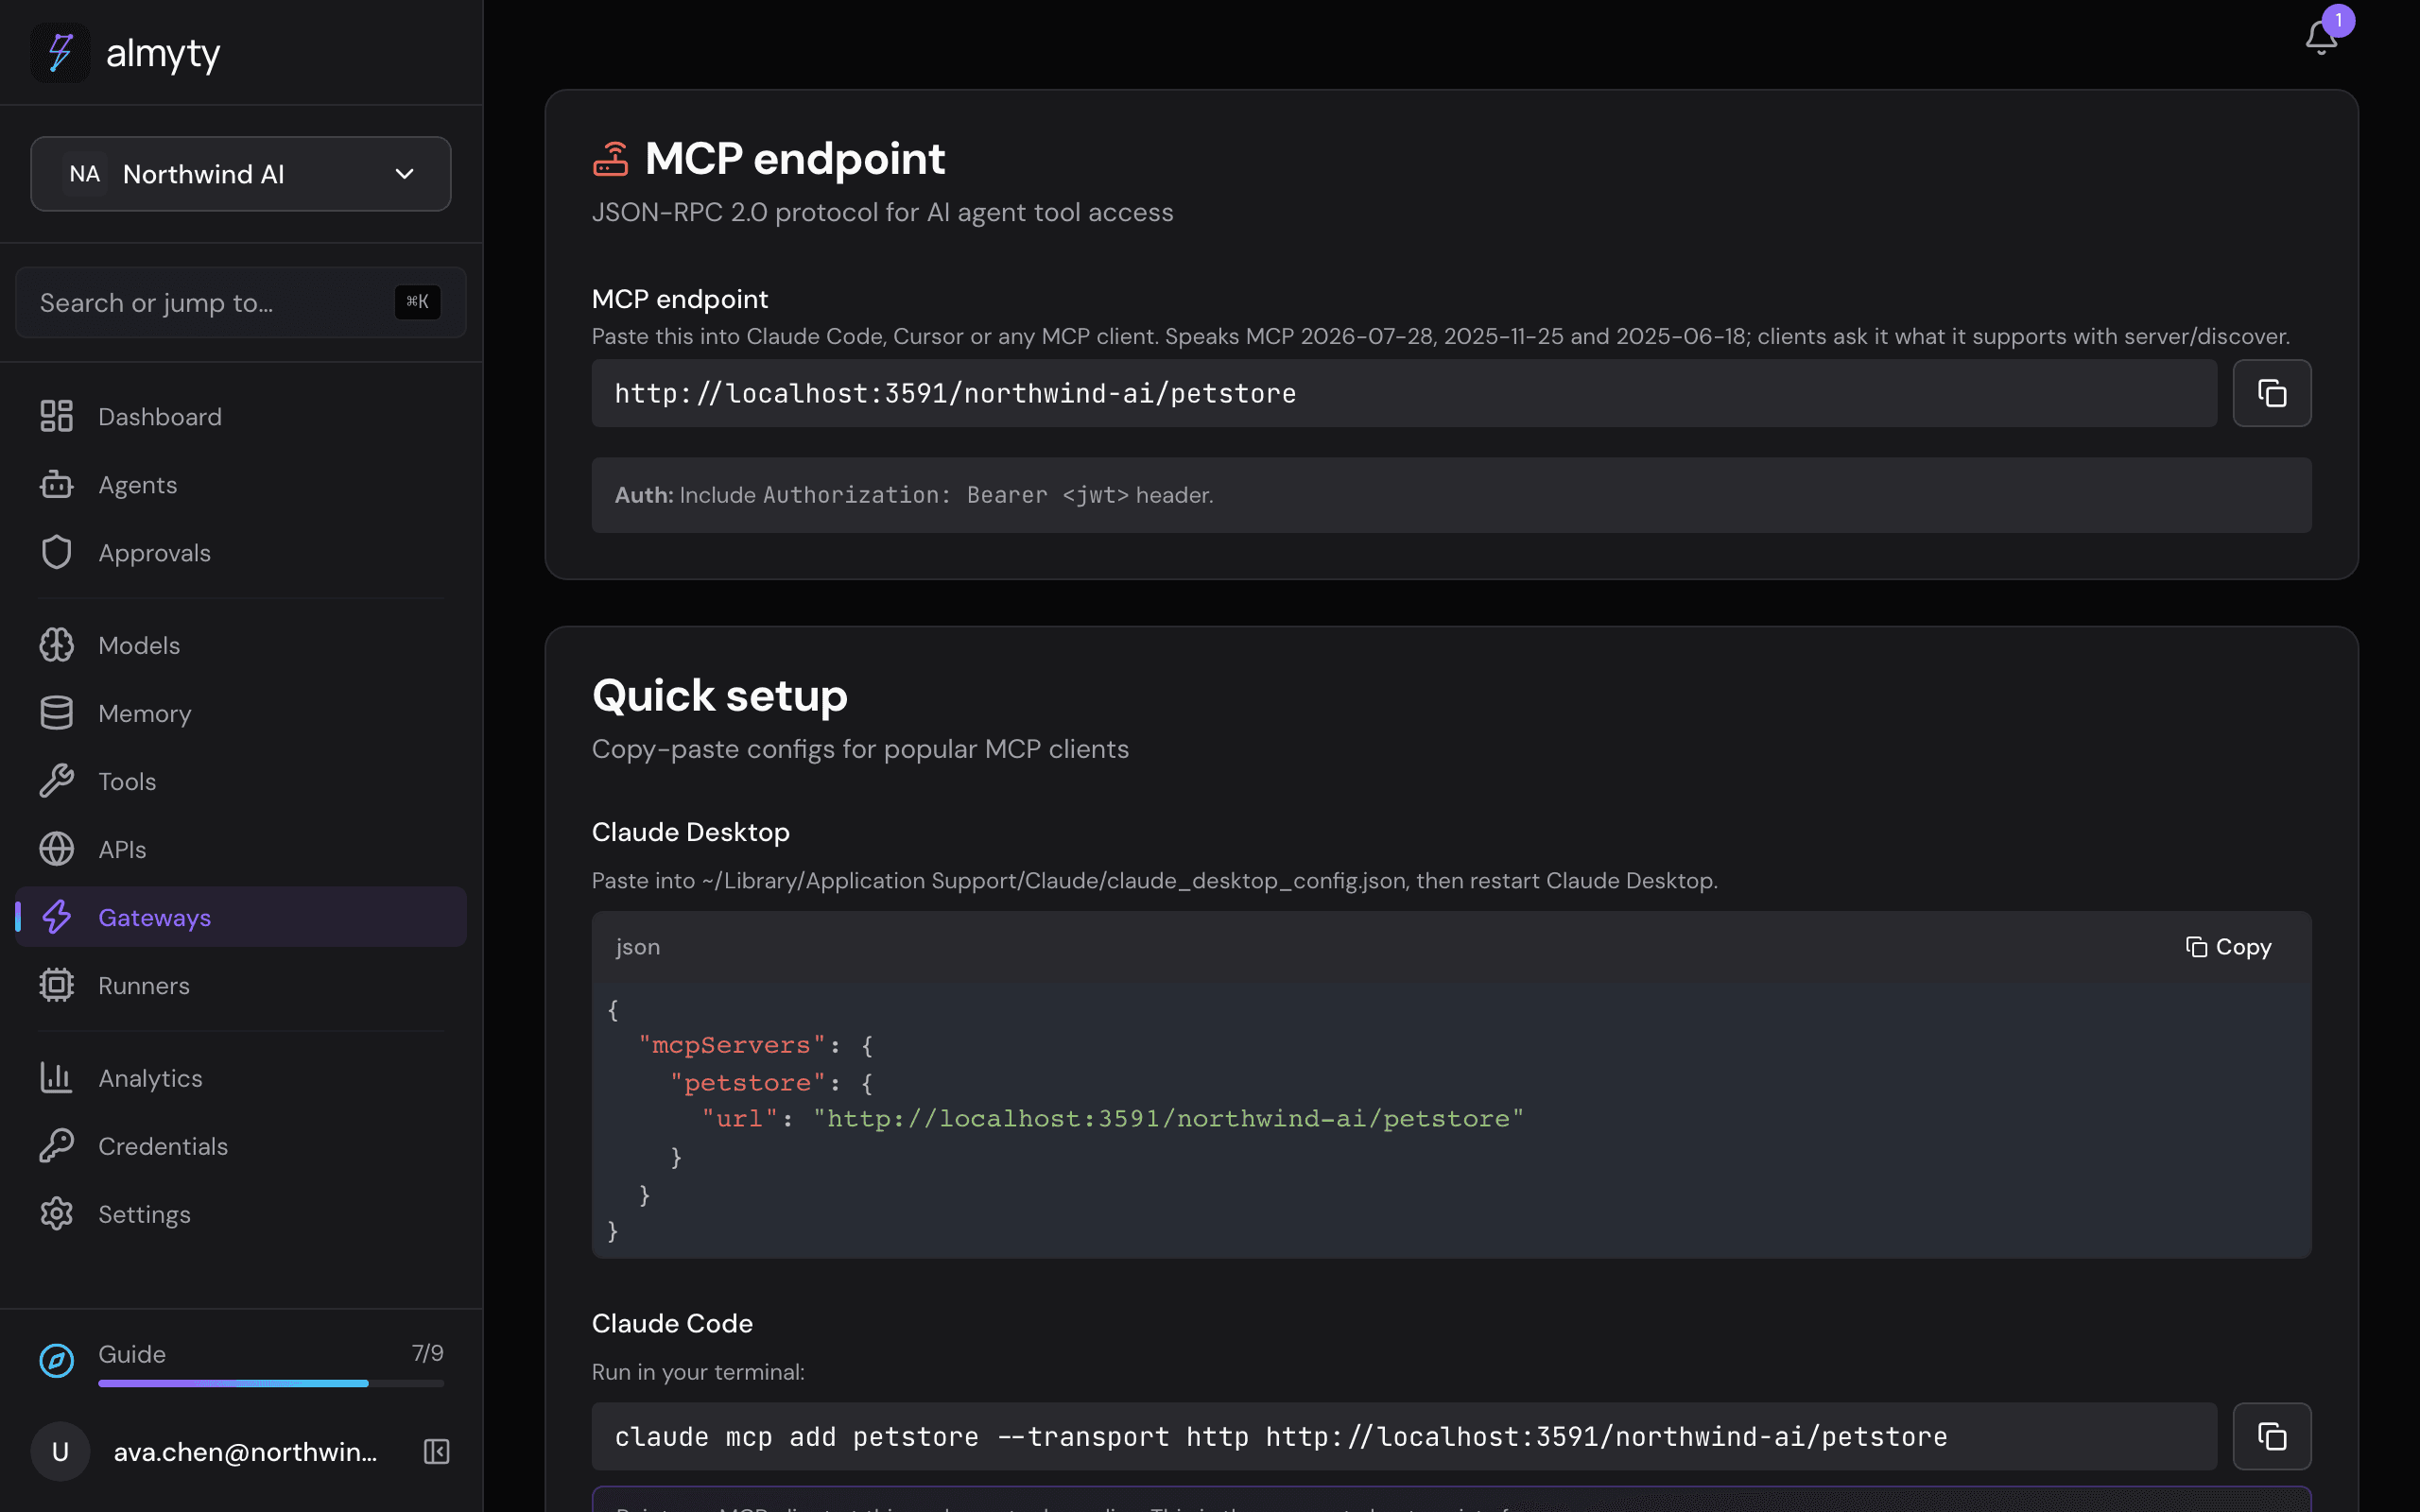2420x1512 pixels.
Task: Click the Approvals shield icon
Action: (56, 552)
